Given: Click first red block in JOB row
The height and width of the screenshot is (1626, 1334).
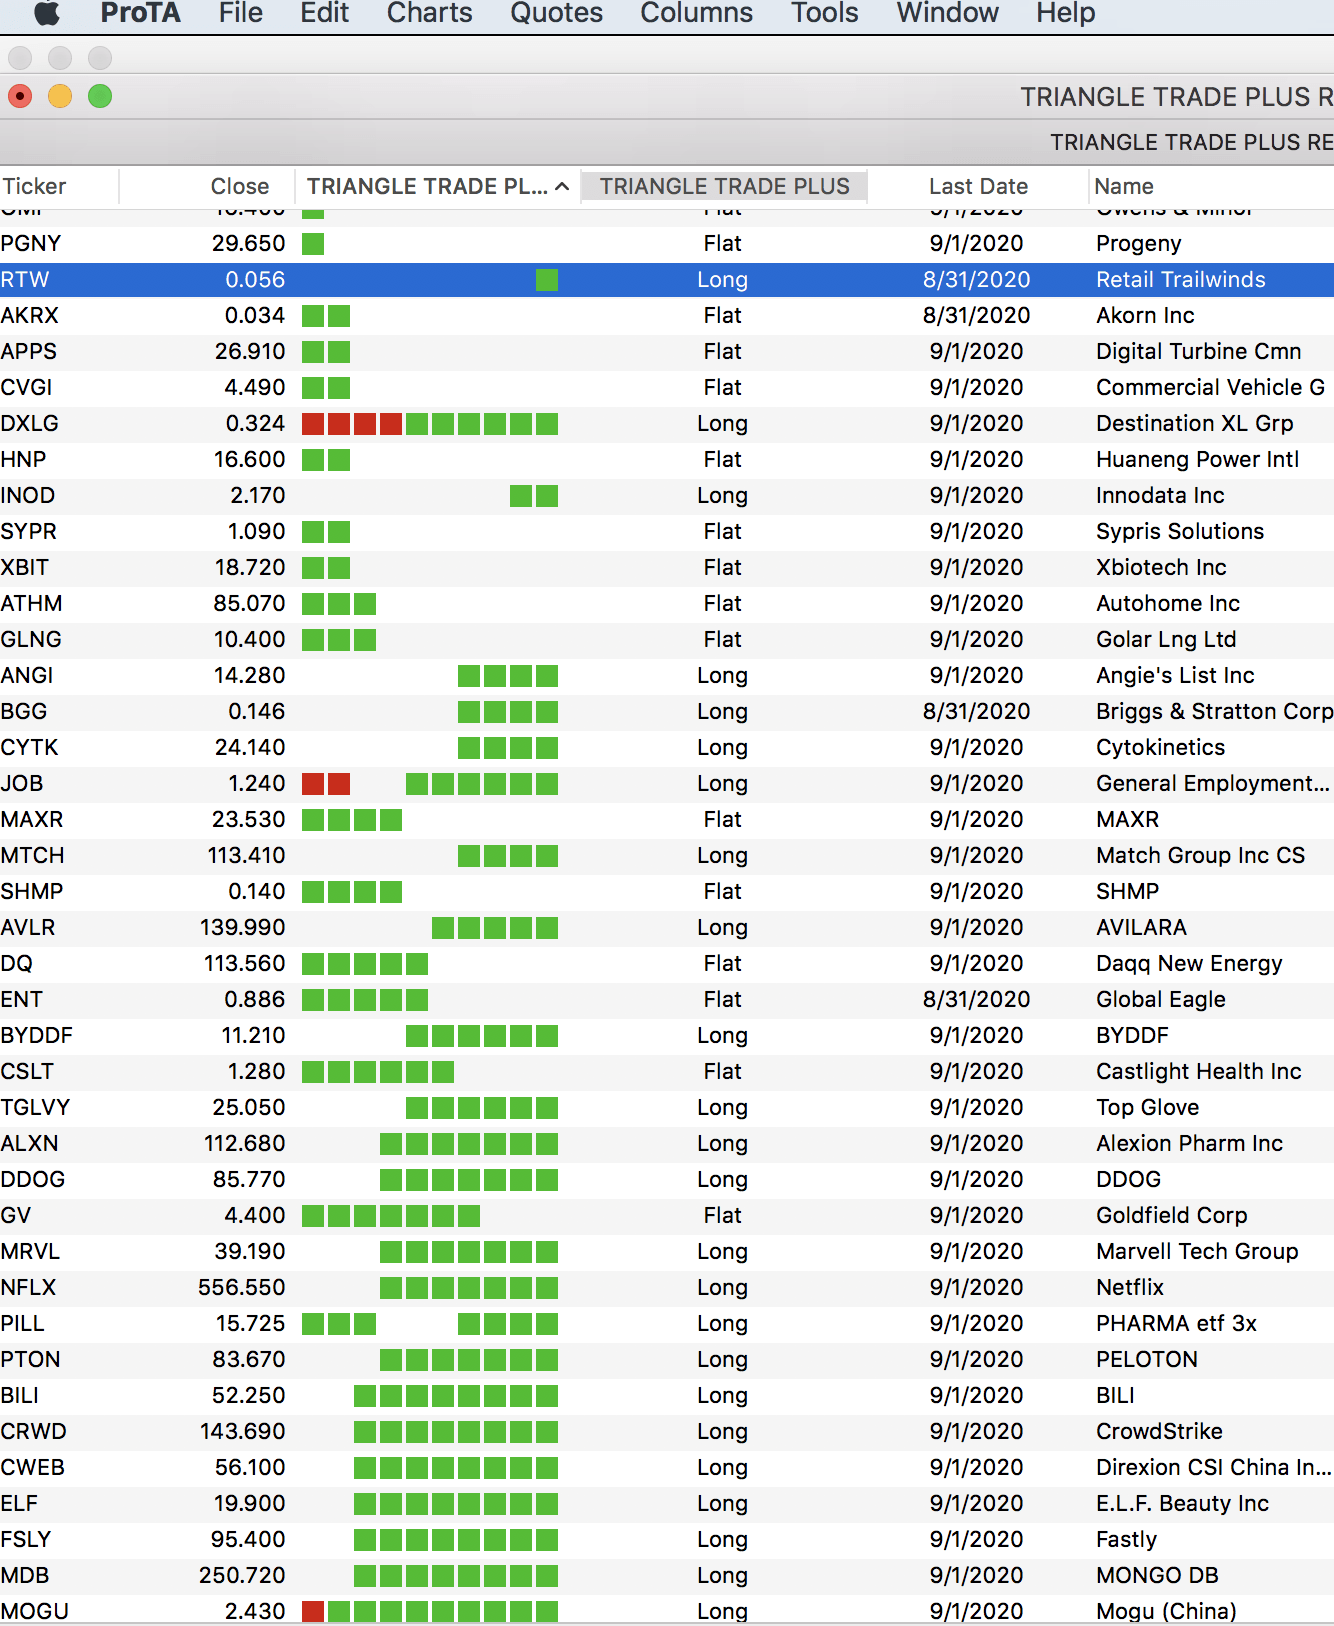Looking at the screenshot, I should click(x=313, y=784).
